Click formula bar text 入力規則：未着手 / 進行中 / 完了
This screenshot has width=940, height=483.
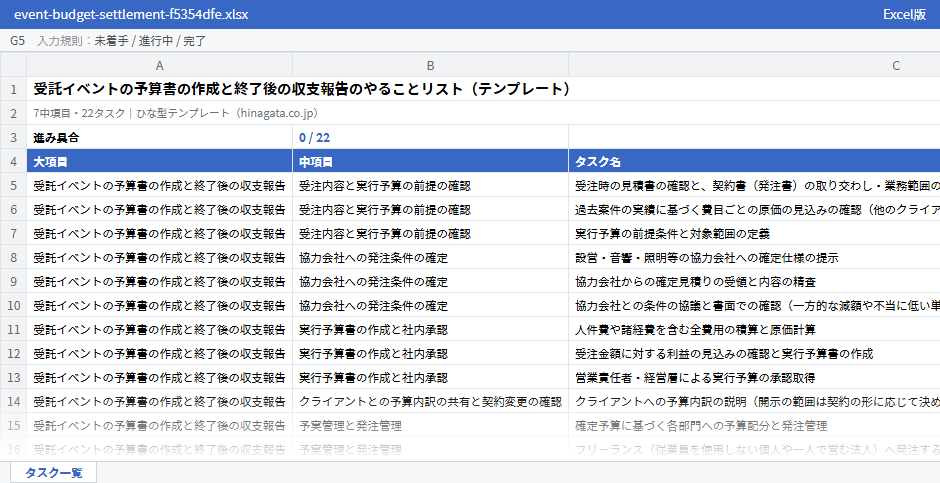point(122,41)
